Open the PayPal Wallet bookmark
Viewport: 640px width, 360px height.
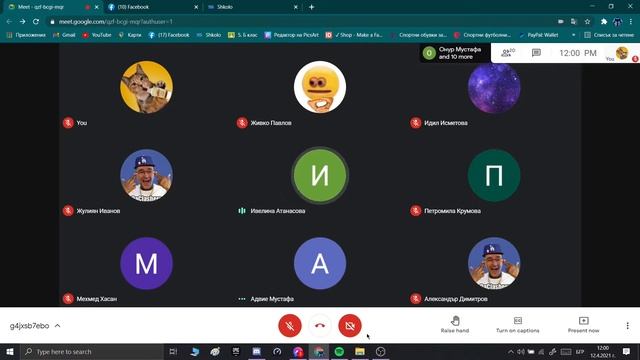pos(539,35)
